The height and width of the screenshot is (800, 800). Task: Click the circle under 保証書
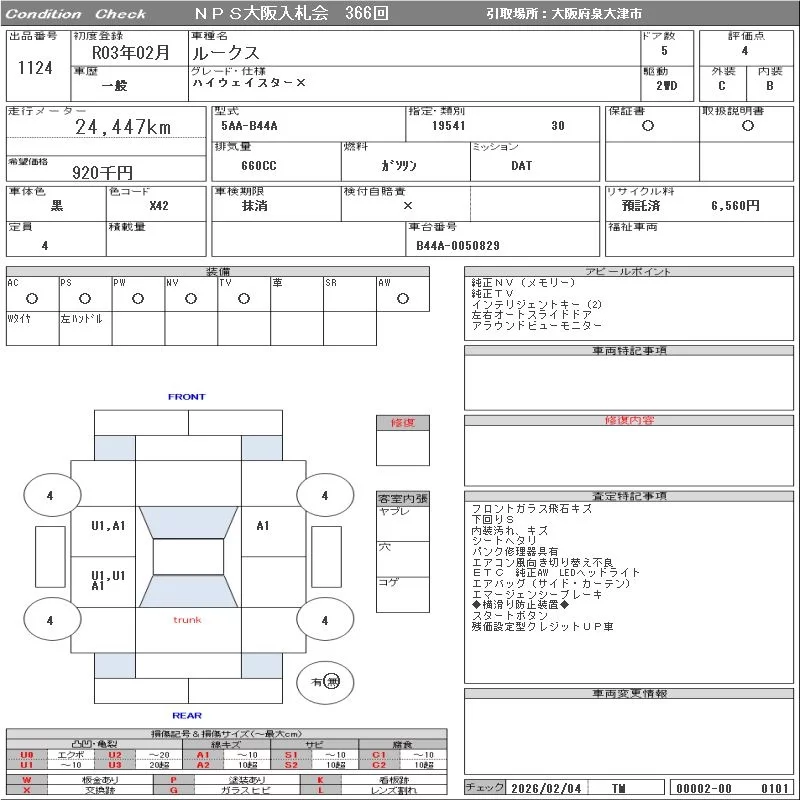pos(648,126)
